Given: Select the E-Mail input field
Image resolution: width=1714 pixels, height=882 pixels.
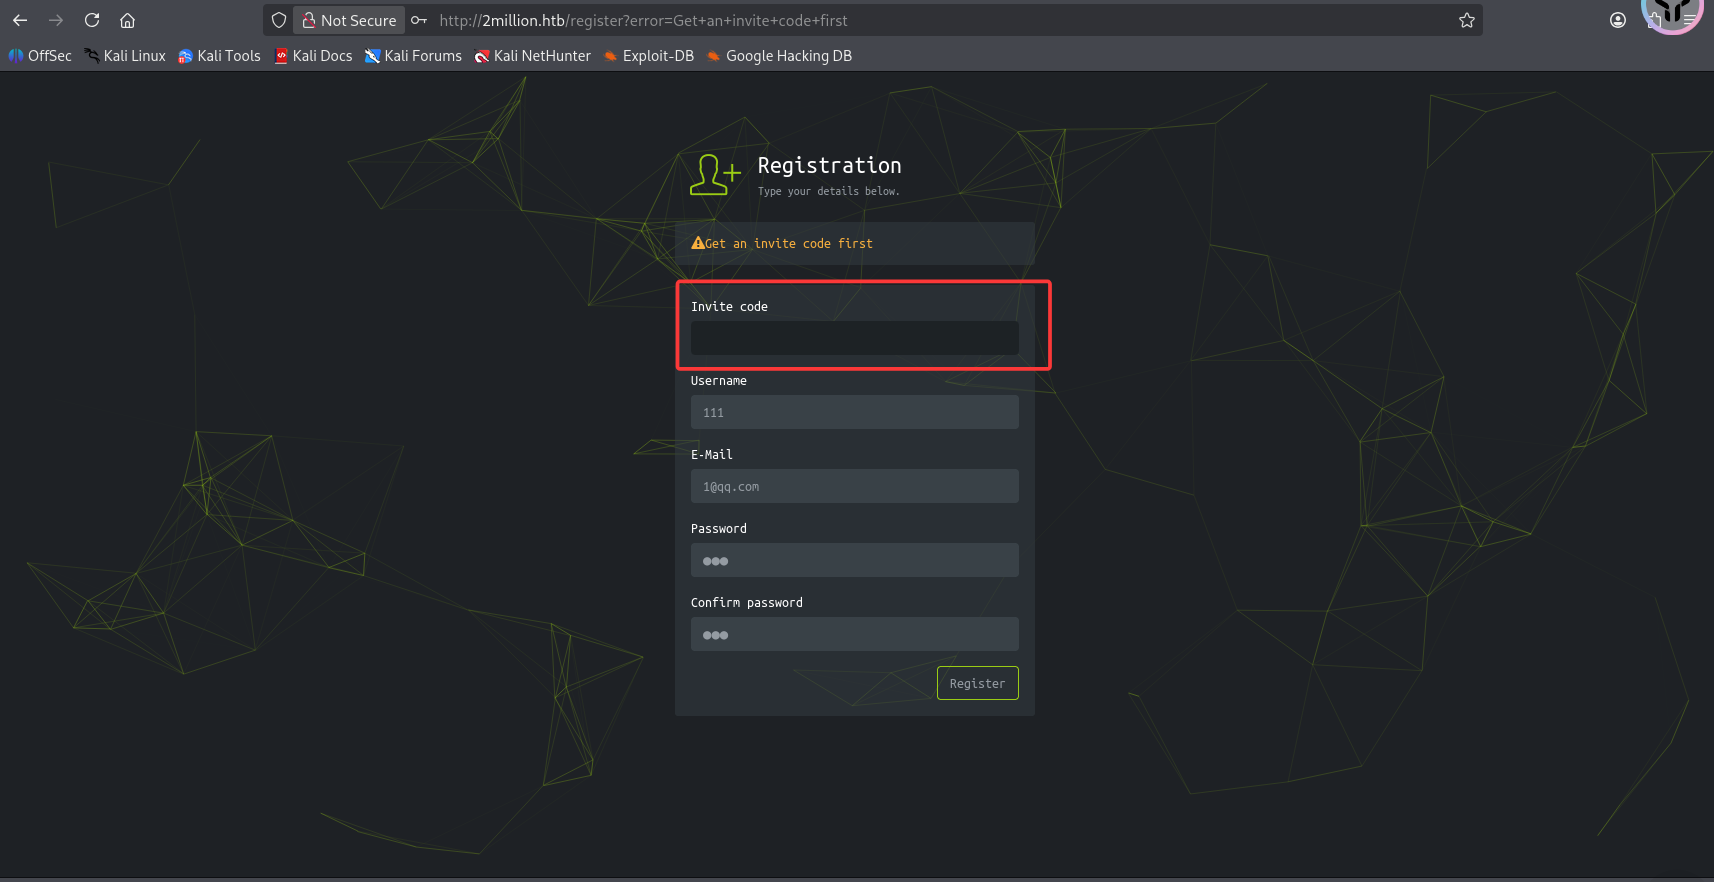Looking at the screenshot, I should coord(854,486).
